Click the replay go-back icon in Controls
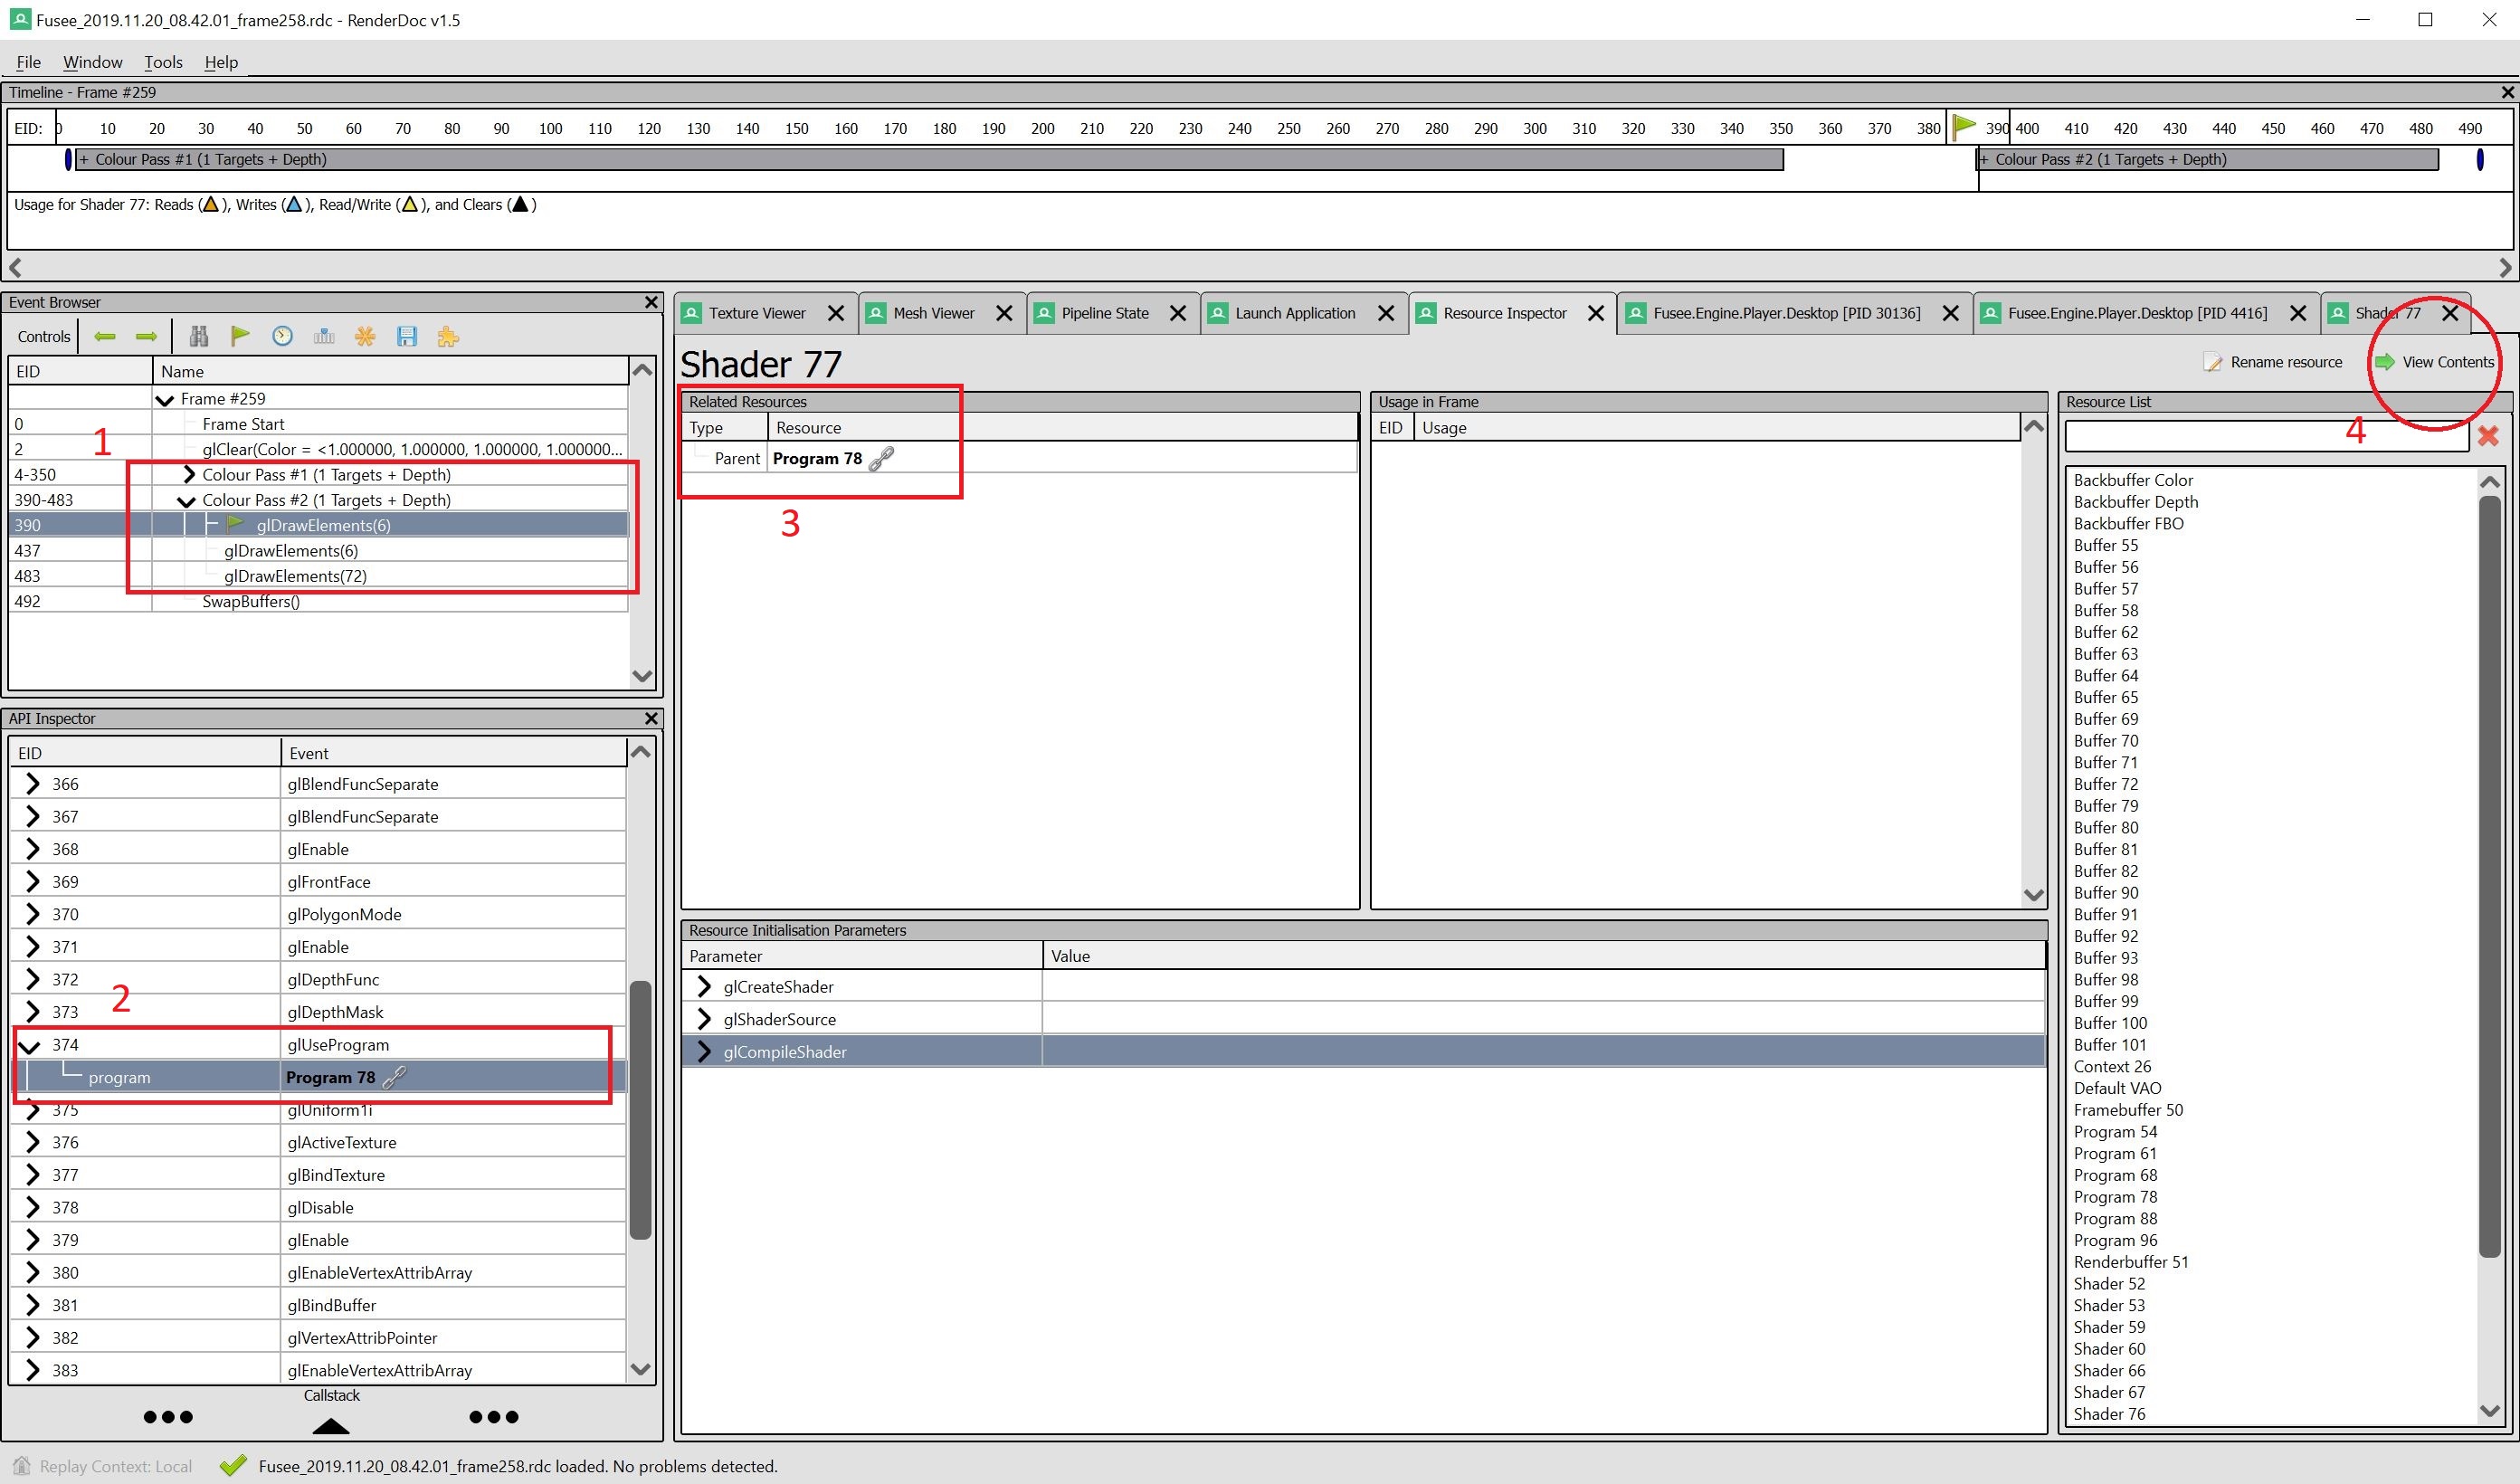Image resolution: width=2520 pixels, height=1484 pixels. (108, 336)
